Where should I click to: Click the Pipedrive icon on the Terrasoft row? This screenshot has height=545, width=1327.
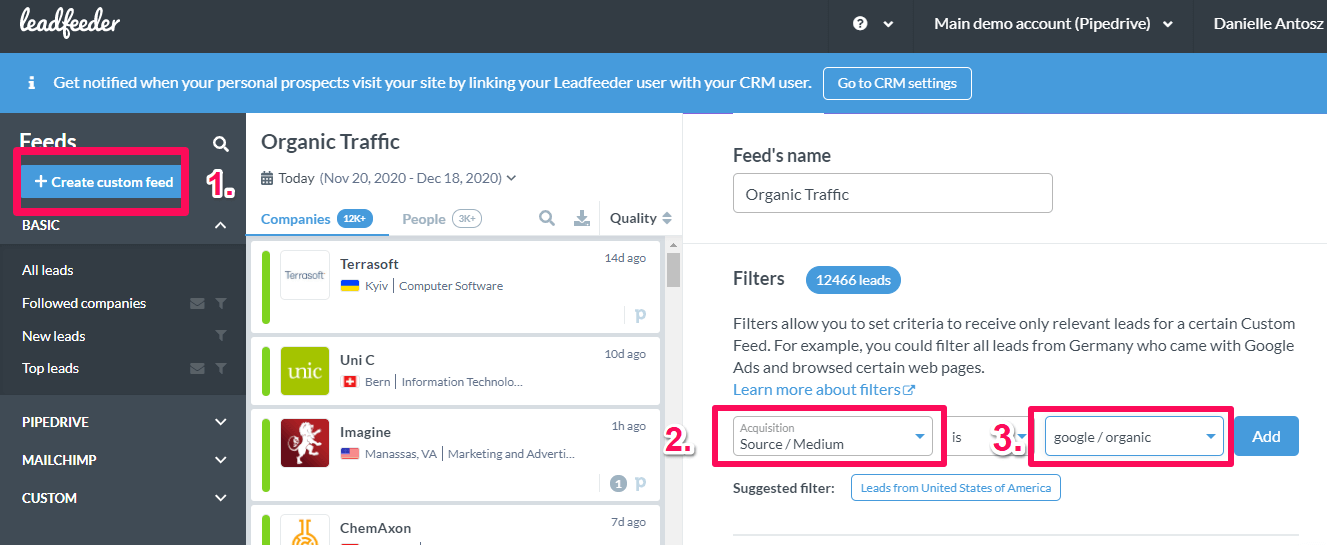click(x=640, y=315)
